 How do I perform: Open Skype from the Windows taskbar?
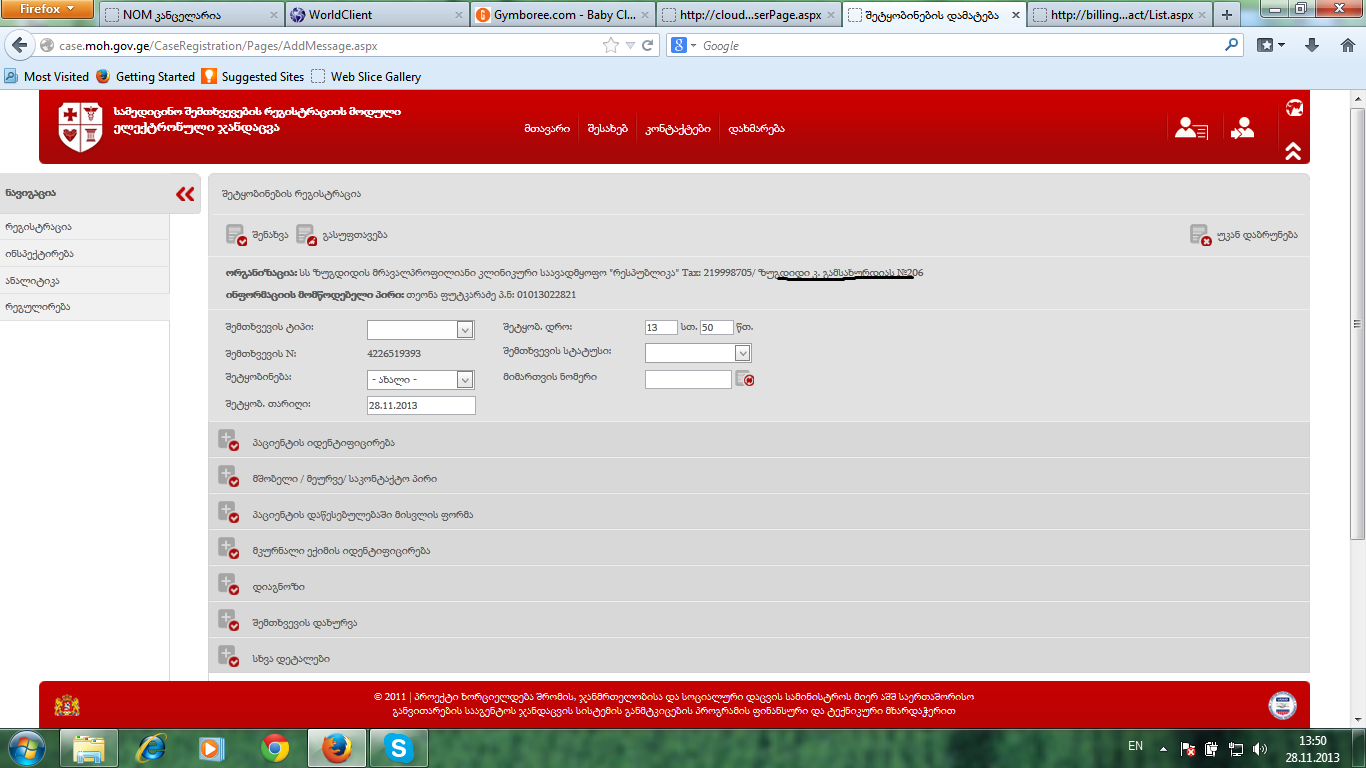click(398, 747)
